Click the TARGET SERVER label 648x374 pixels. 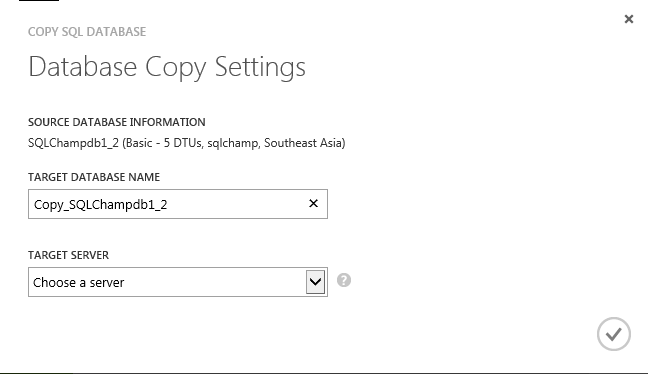(x=69, y=255)
